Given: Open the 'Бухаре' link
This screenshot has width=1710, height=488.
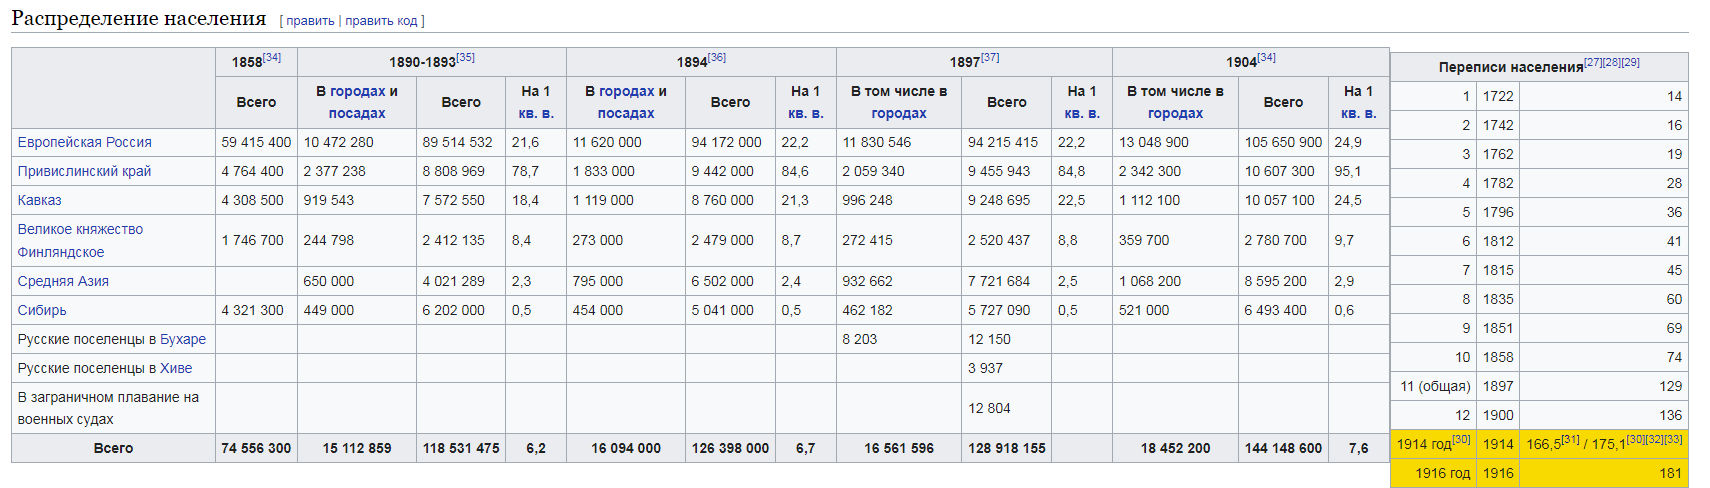Looking at the screenshot, I should pyautogui.click(x=183, y=339).
